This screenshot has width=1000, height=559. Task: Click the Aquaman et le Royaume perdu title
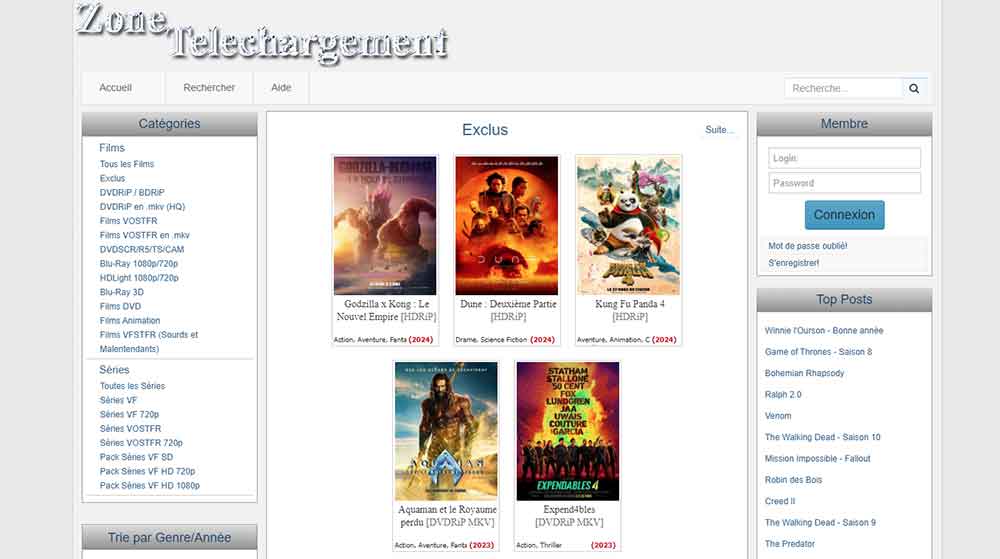pos(447,516)
